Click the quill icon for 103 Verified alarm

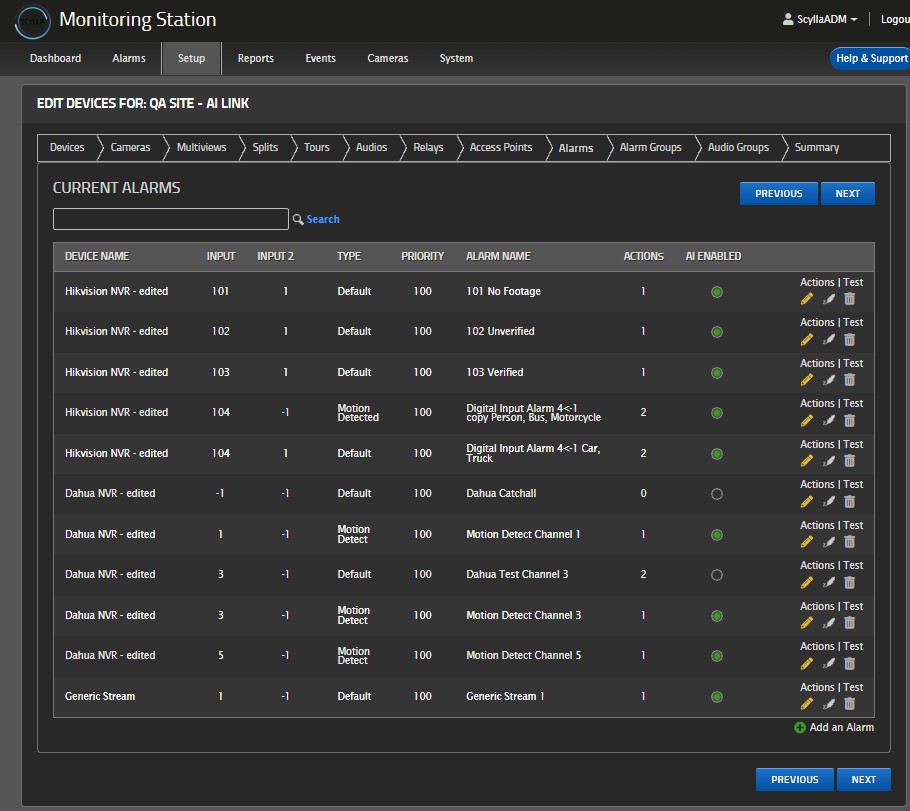point(828,380)
